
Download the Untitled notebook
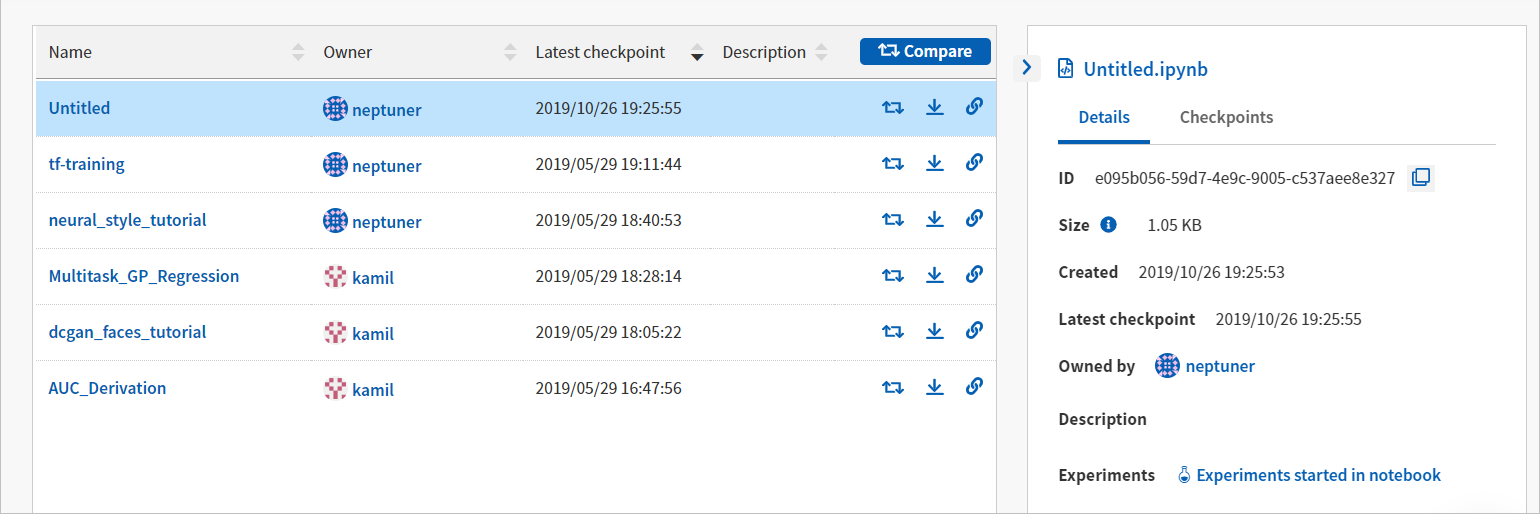point(935,107)
